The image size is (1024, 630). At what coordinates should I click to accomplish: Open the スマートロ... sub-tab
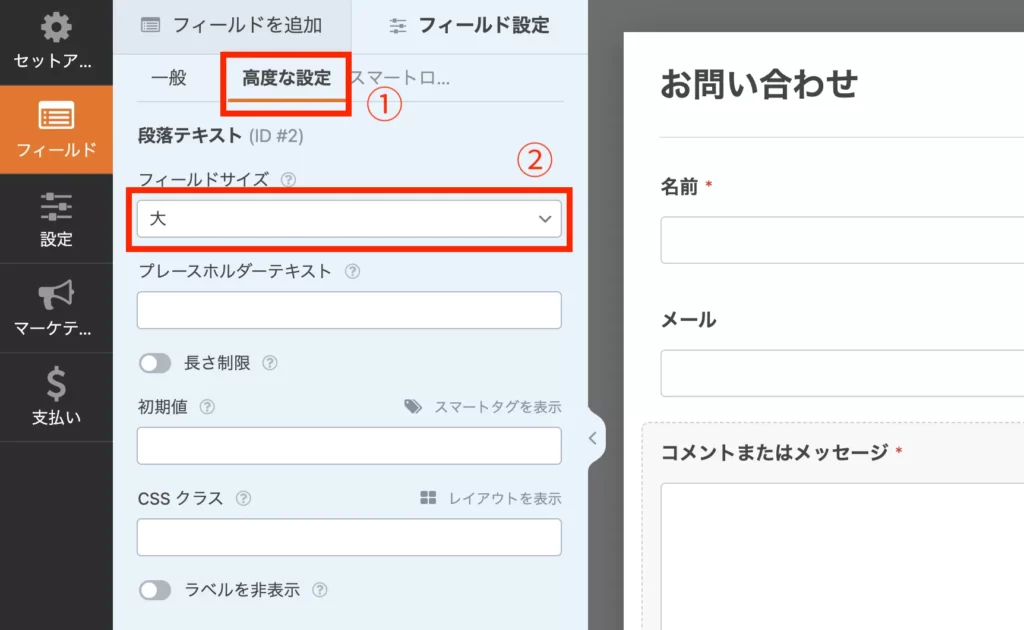400,78
